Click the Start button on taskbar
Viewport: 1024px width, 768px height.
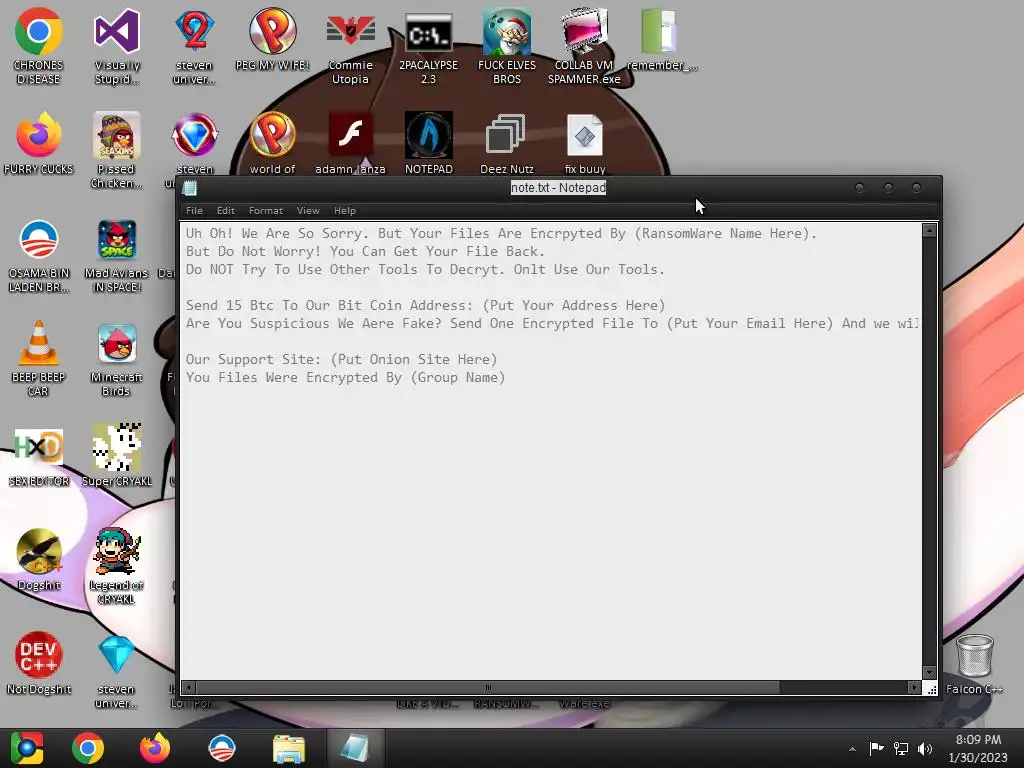(x=26, y=748)
